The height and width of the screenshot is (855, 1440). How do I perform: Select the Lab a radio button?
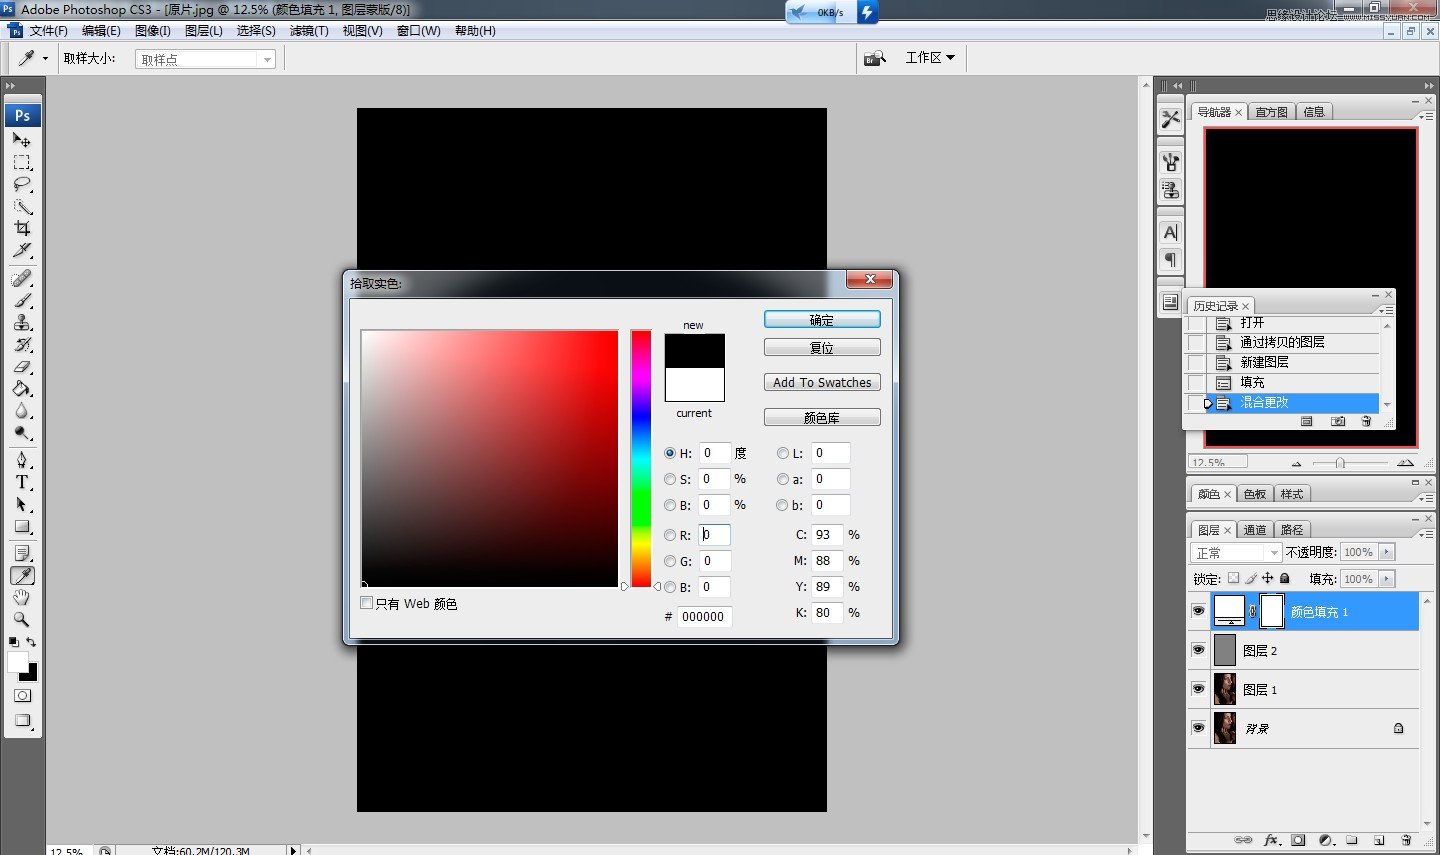(783, 479)
